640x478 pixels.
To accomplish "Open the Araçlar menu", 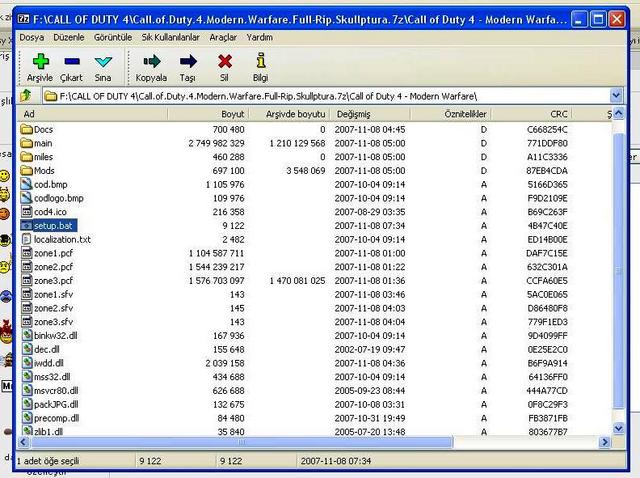I will pos(223,38).
